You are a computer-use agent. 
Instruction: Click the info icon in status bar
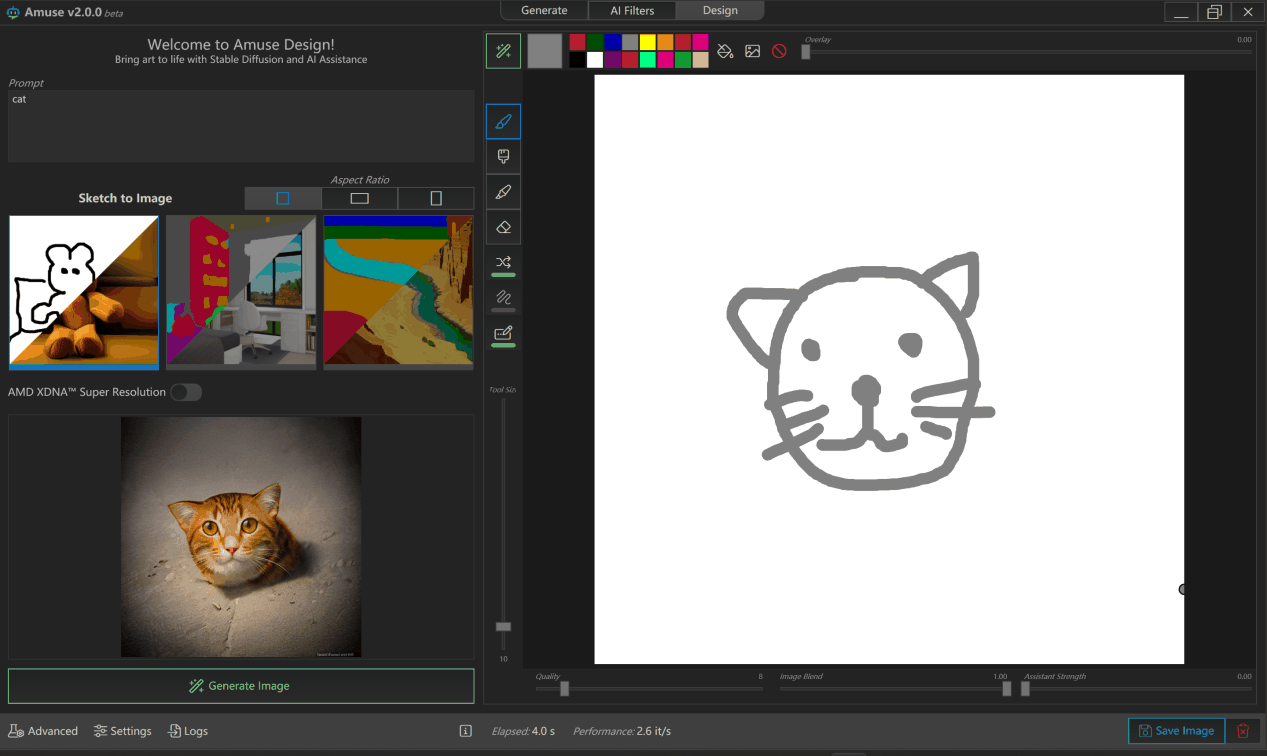tap(465, 731)
